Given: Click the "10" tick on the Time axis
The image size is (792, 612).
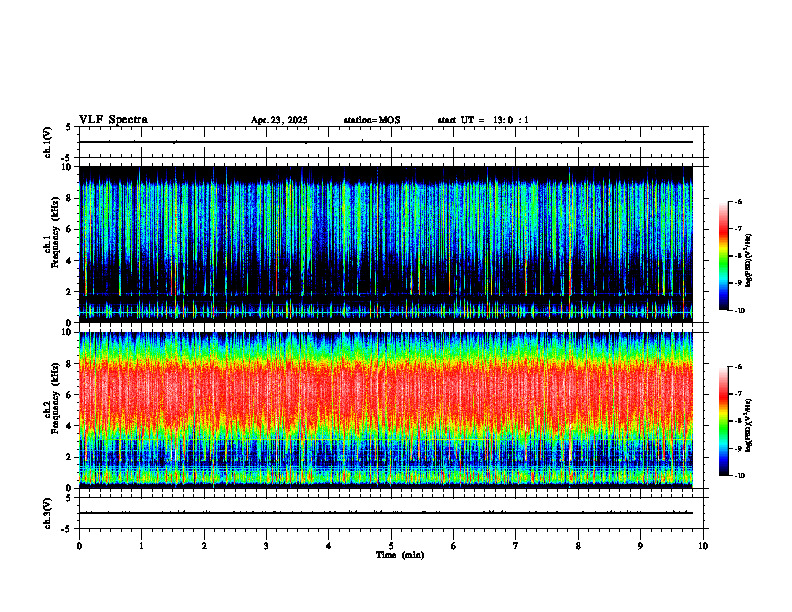Looking at the screenshot, I should (x=703, y=546).
